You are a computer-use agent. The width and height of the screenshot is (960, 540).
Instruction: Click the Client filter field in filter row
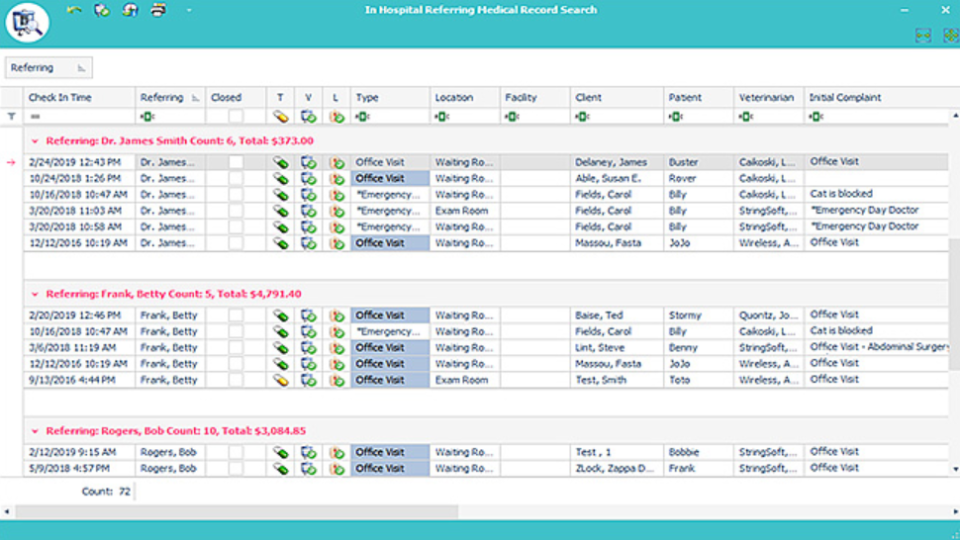(x=617, y=116)
